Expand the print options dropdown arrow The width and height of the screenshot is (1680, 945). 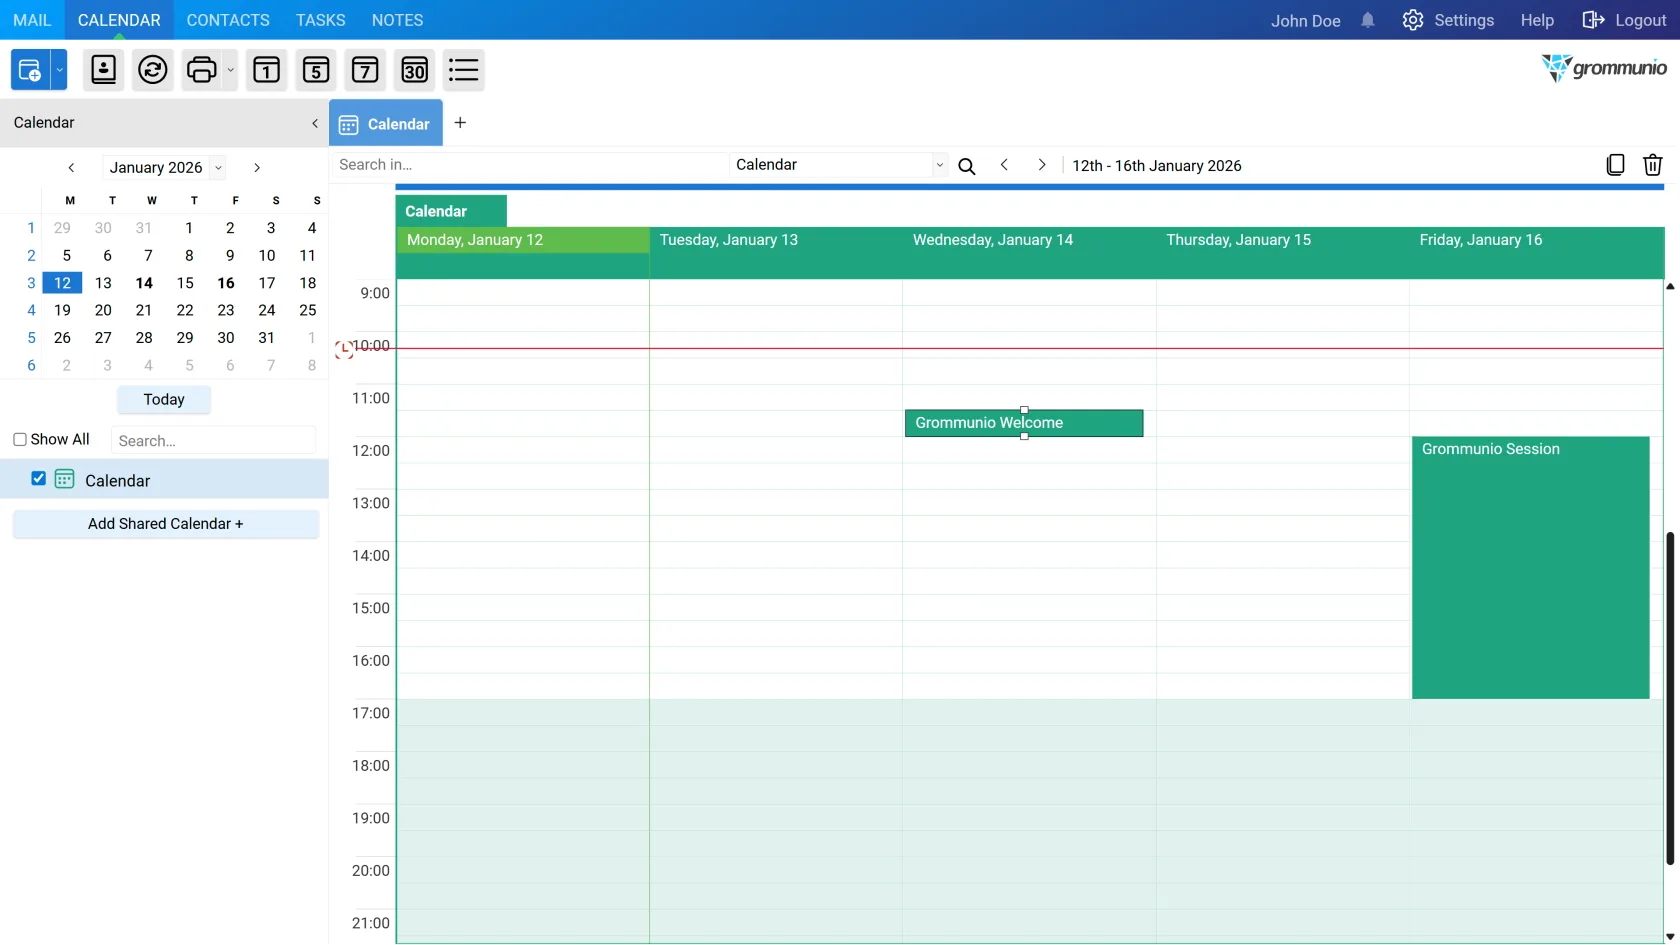[230, 70]
